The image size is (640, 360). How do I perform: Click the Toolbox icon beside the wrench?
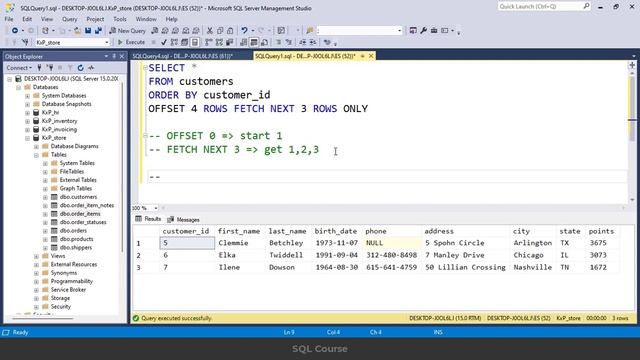tap(434, 31)
